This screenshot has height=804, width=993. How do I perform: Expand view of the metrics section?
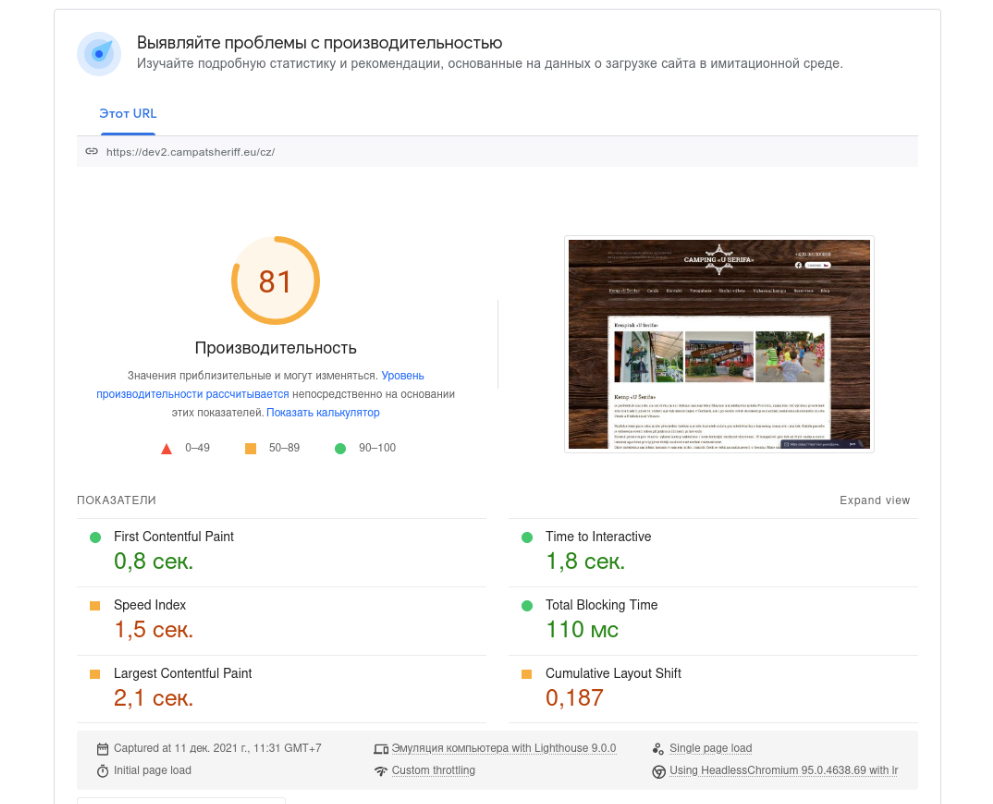click(874, 500)
